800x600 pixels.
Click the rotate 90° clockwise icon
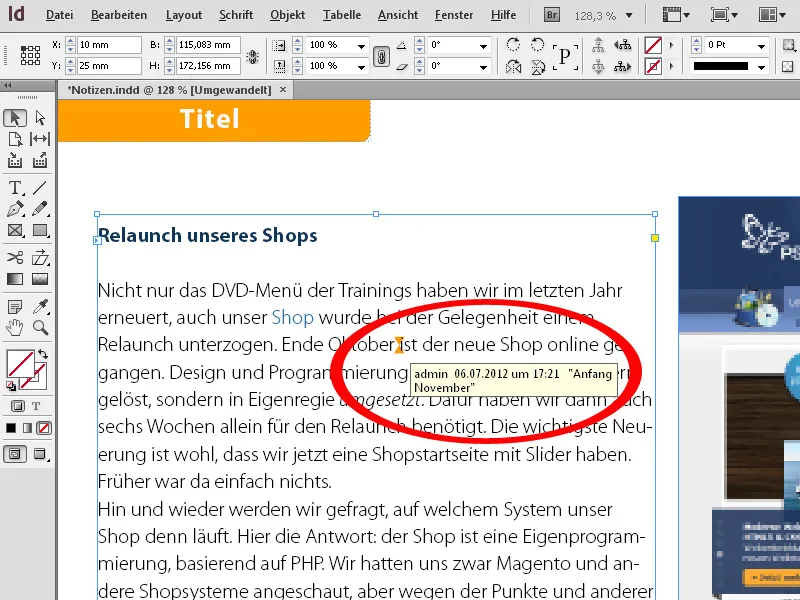click(513, 45)
